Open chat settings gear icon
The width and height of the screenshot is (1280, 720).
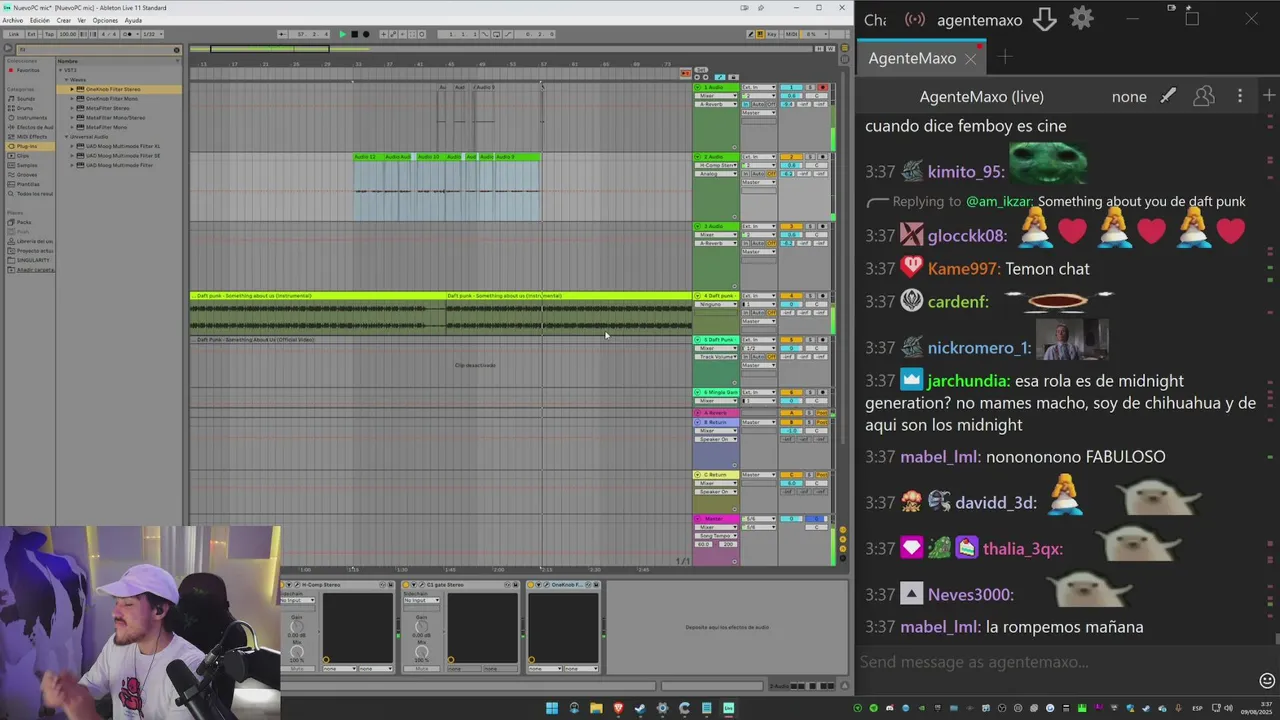[1082, 19]
